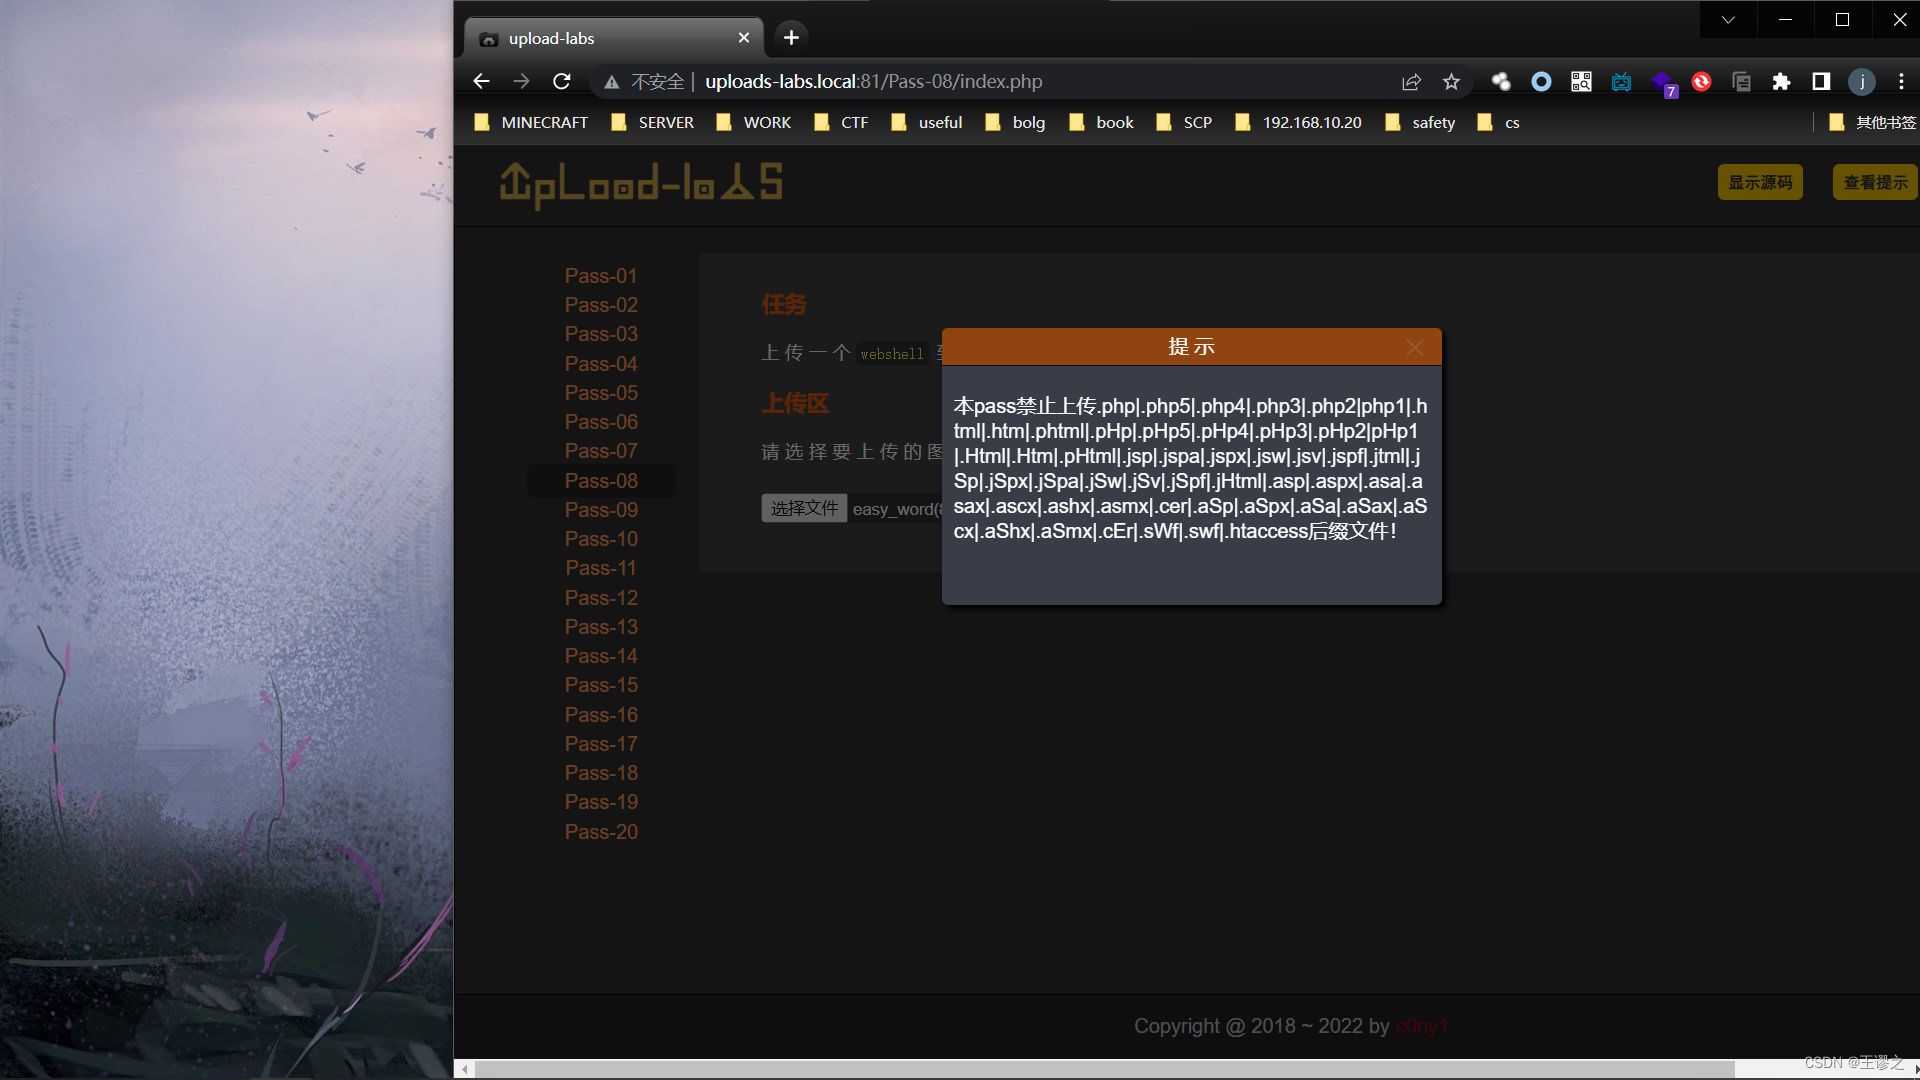1920x1080 pixels.
Task: Open the QR code extension icon
Action: coord(1581,82)
